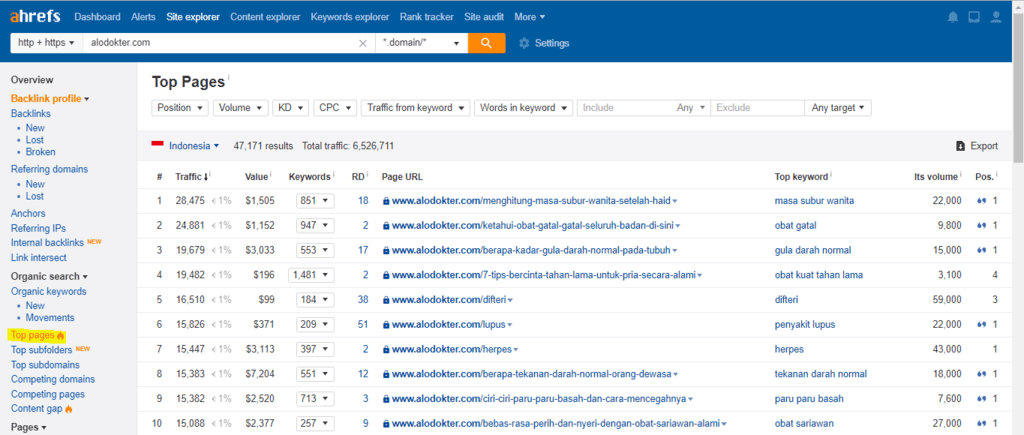Go to Dashboard in top navigation

coord(97,17)
